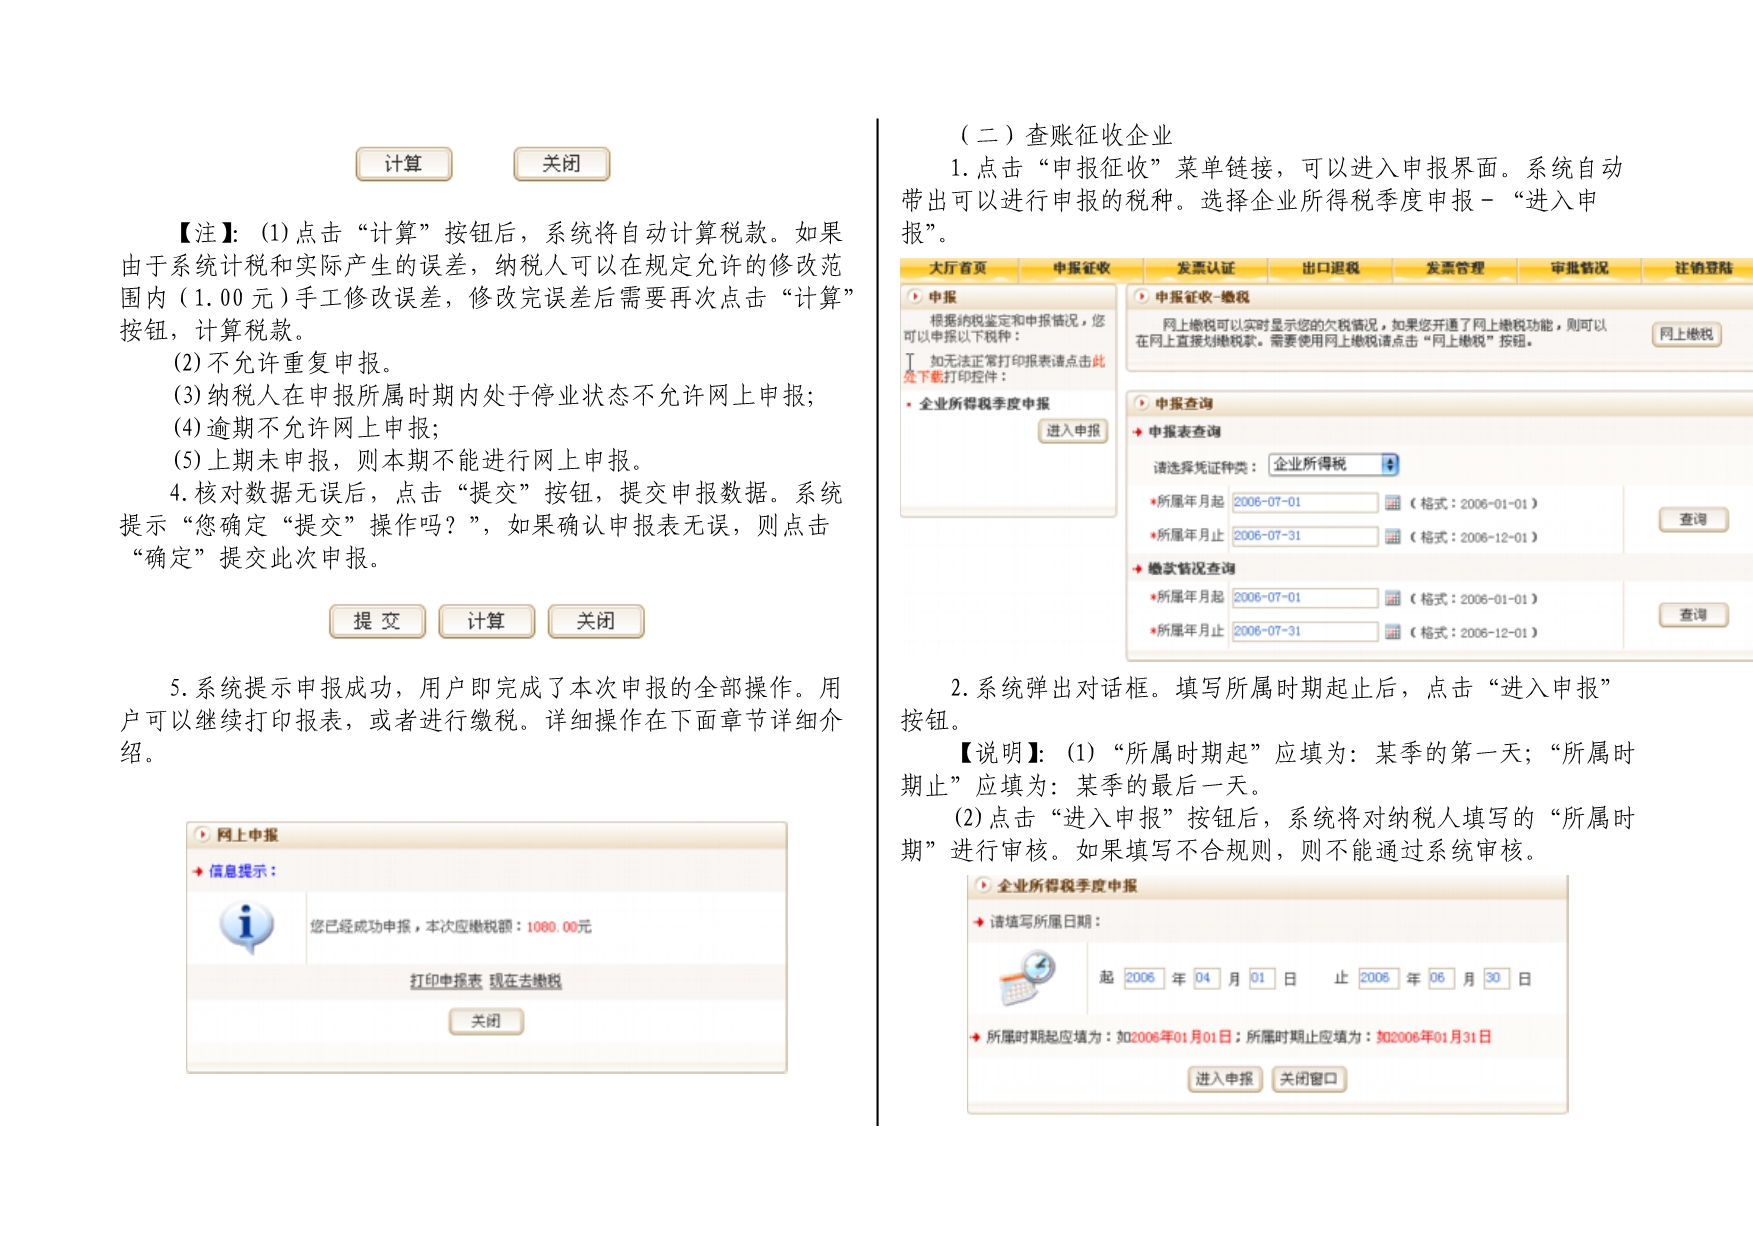Click the 计算 button above the 【注】 note

404,164
